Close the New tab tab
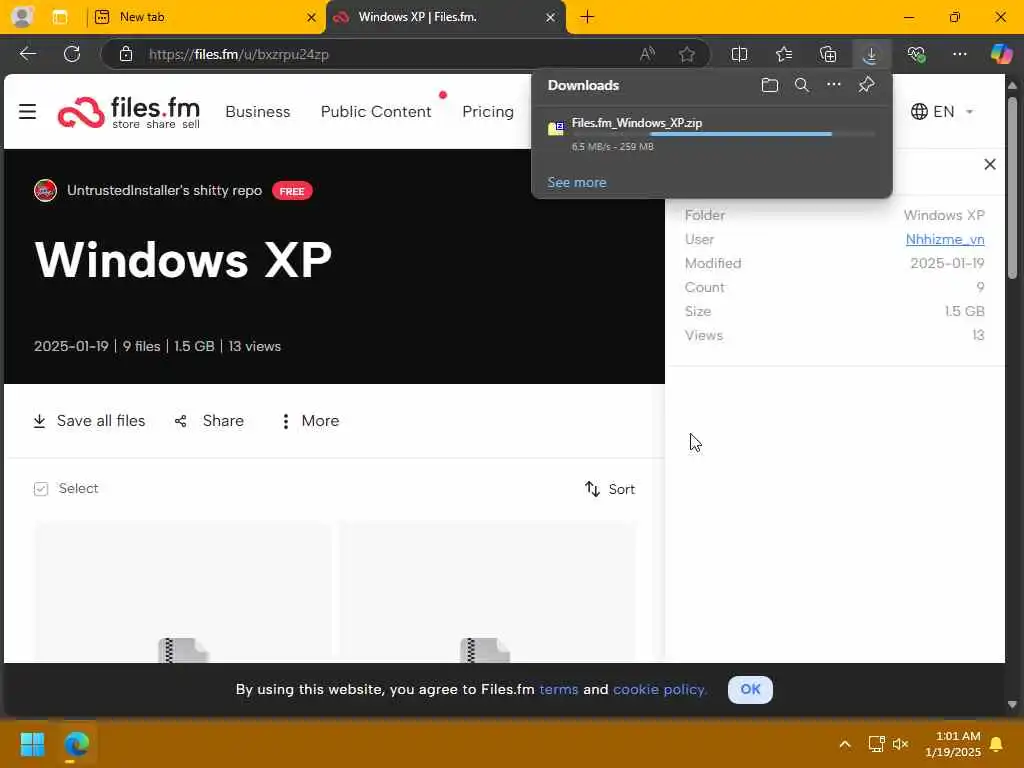Screen dimensions: 1024x768 [312, 18]
